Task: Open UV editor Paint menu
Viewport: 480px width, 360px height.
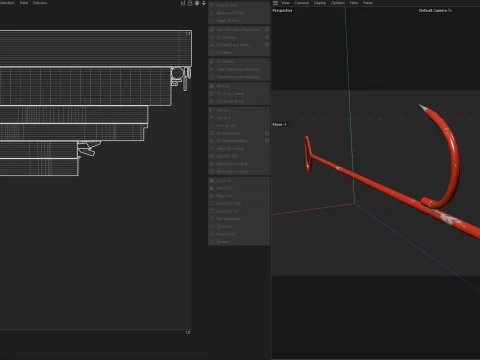Action: 24,3
